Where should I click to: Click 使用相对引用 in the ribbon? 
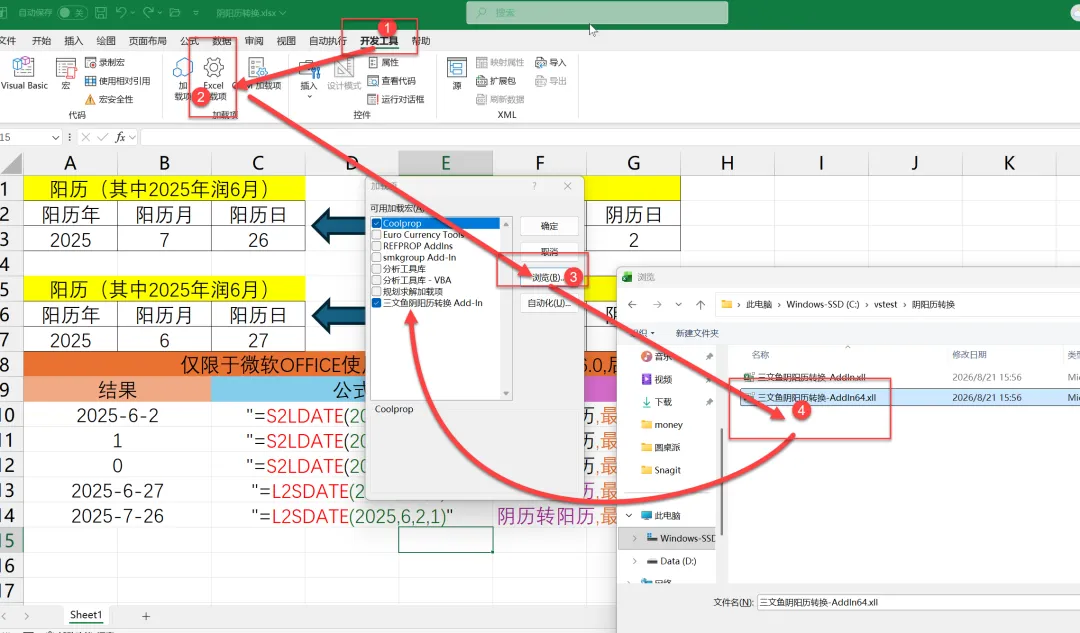click(x=118, y=81)
